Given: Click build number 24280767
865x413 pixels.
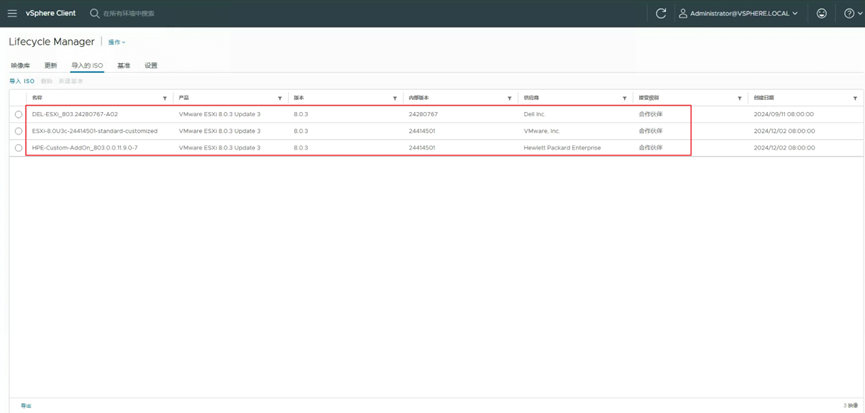Looking at the screenshot, I should 423,114.
